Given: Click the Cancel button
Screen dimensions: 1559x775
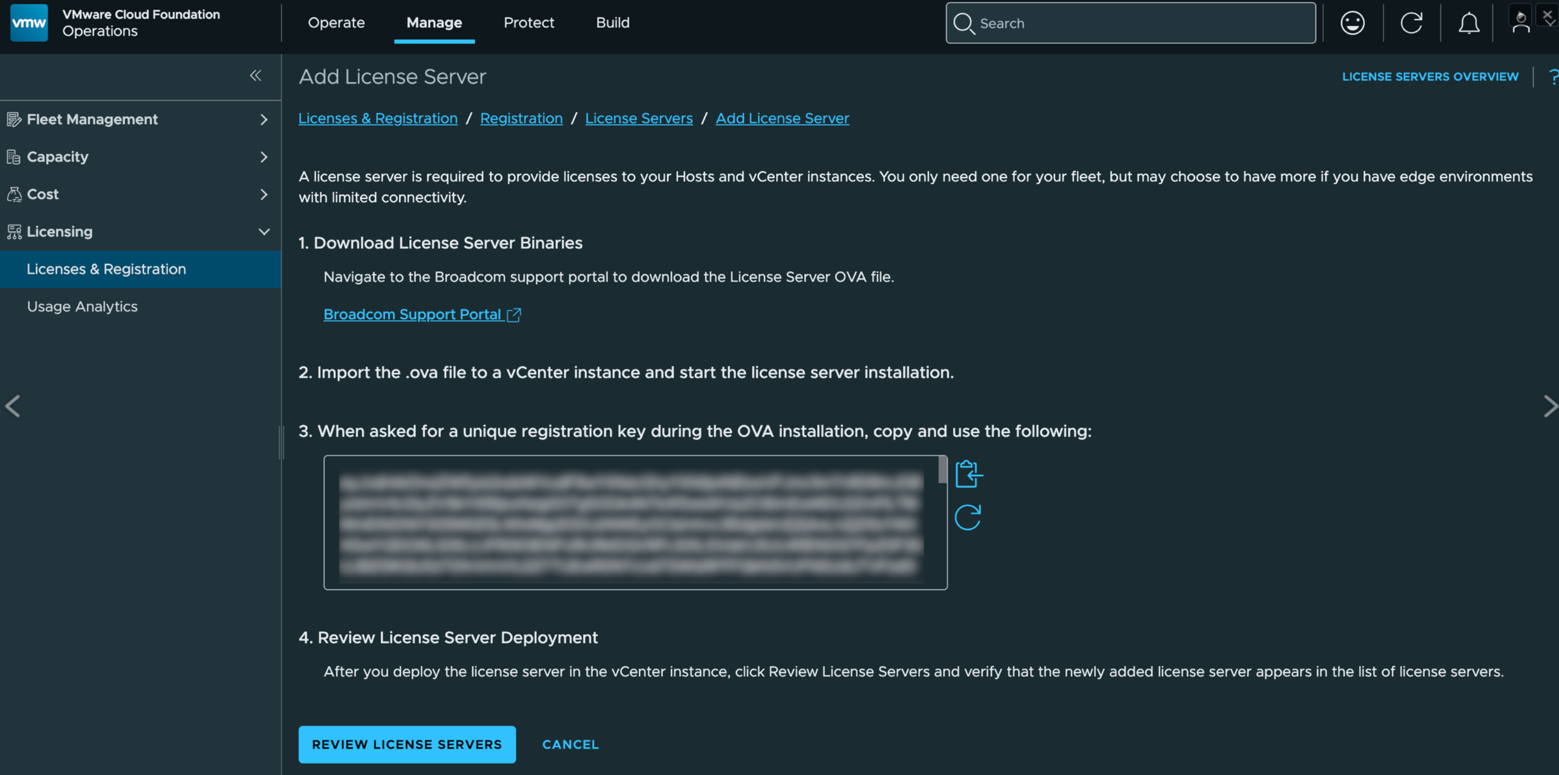Looking at the screenshot, I should pyautogui.click(x=570, y=744).
